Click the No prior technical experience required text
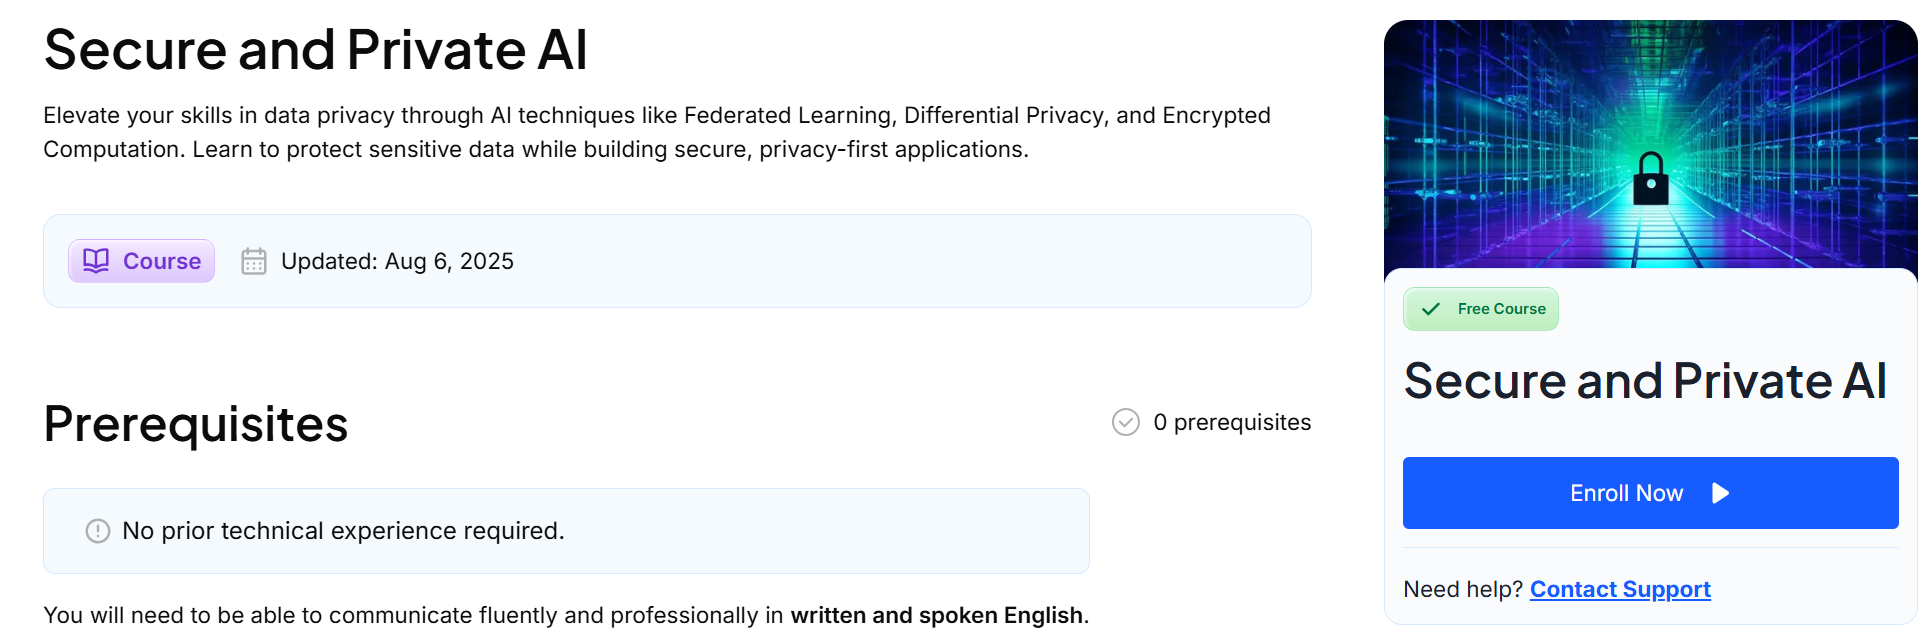This screenshot has width=1932, height=642. (343, 531)
